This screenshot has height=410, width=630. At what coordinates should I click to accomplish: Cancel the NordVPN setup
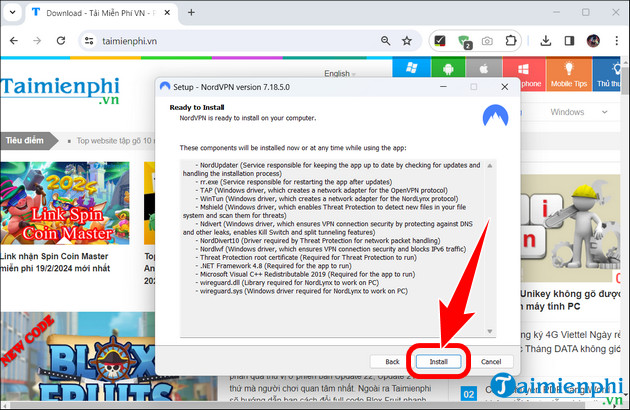[491, 361]
